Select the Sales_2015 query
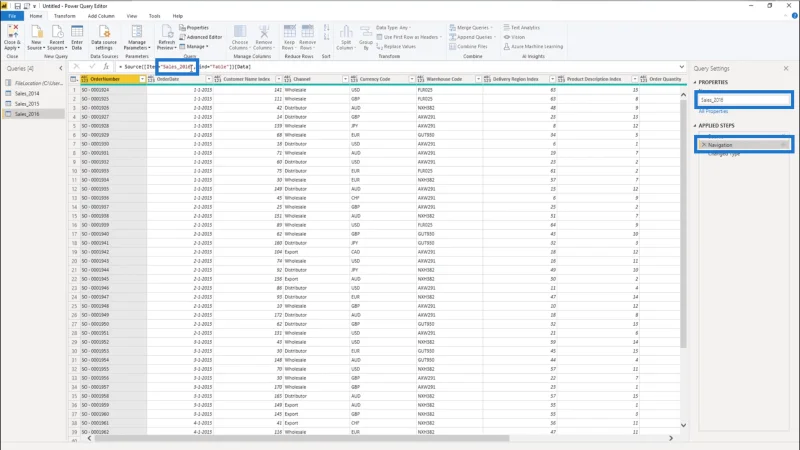Screen dimensions: 800x450 33,104
